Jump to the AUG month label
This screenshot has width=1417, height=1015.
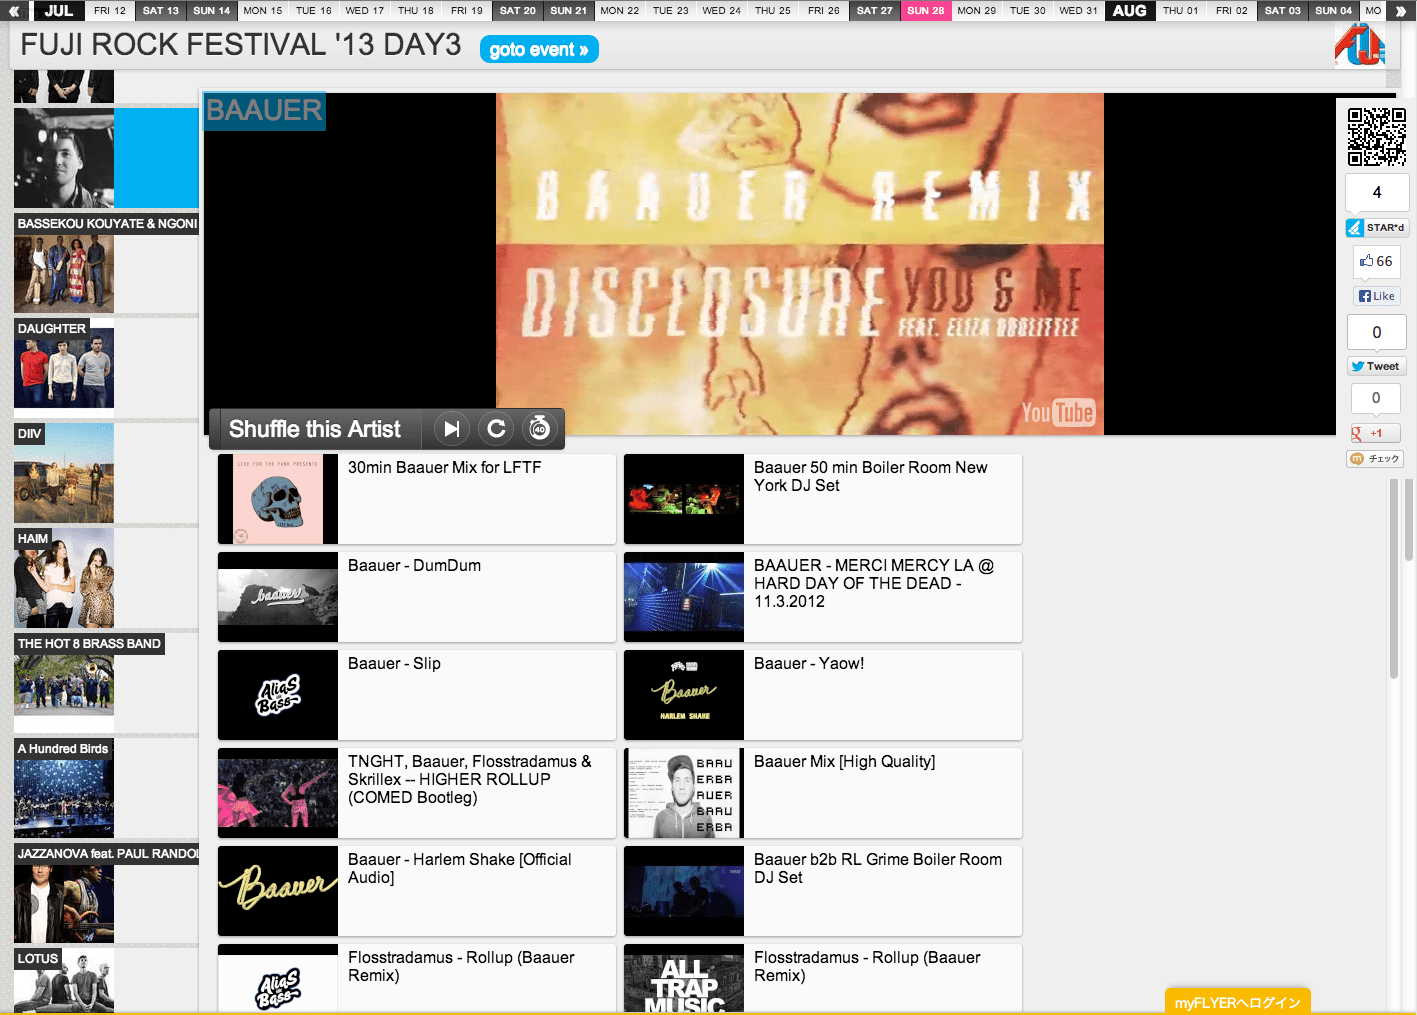click(x=1130, y=11)
